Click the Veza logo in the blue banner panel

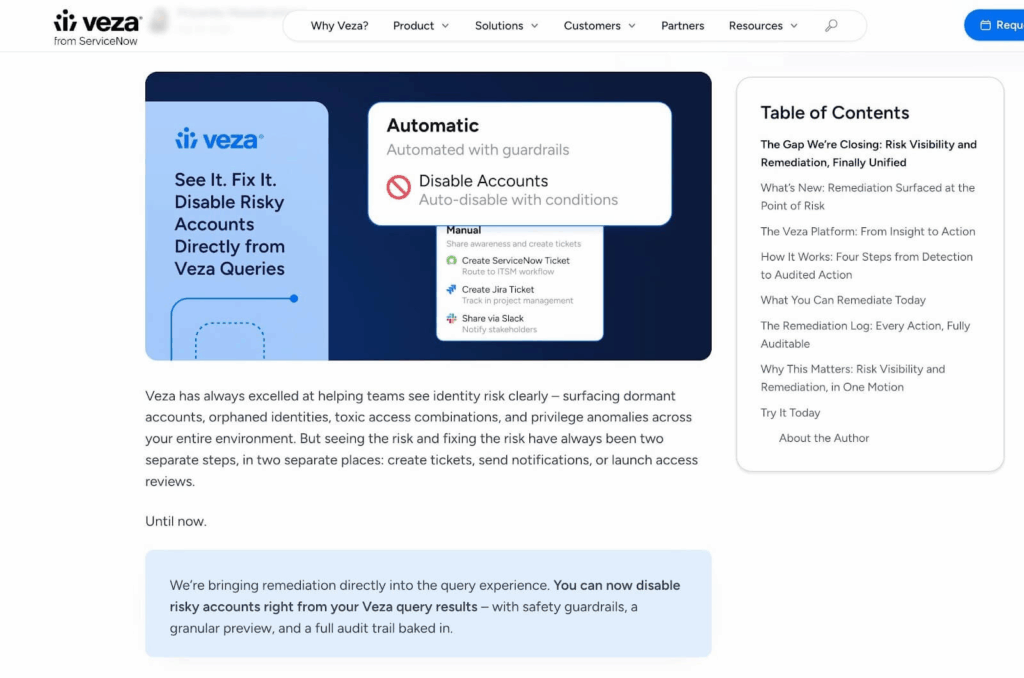pos(219,139)
